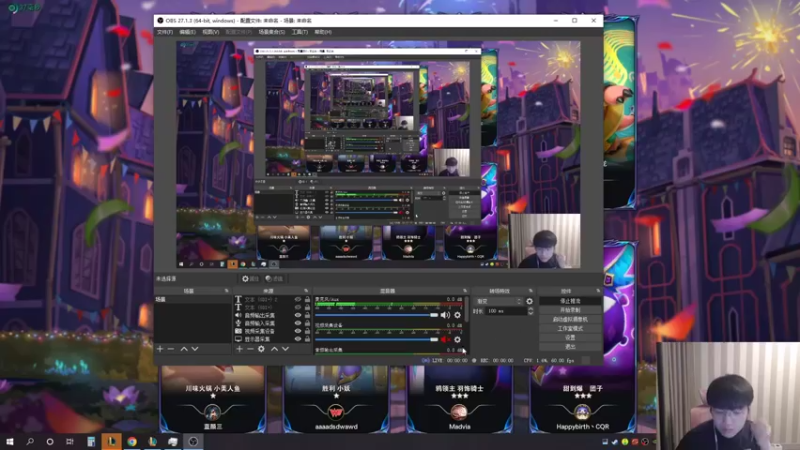The image size is (800, 450).
Task: Open microphone mixer channel settings gear
Action: click(458, 315)
